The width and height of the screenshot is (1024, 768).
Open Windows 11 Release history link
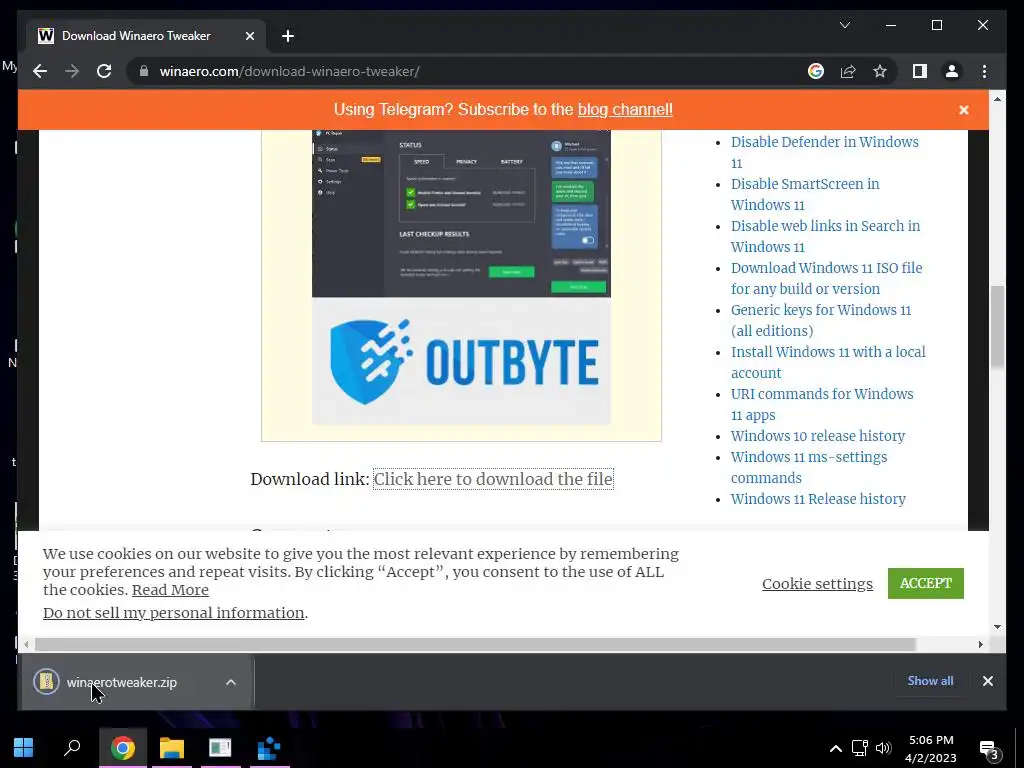(818, 499)
